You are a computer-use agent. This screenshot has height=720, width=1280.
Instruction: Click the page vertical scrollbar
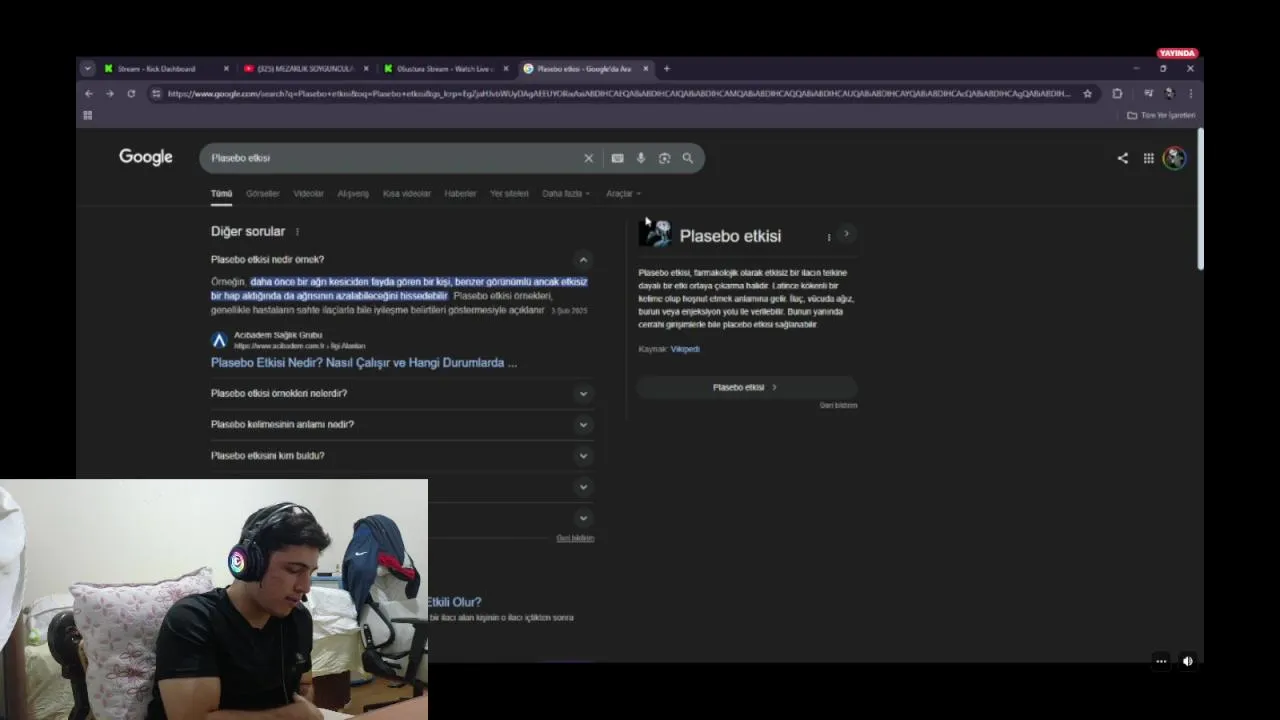[1200, 200]
